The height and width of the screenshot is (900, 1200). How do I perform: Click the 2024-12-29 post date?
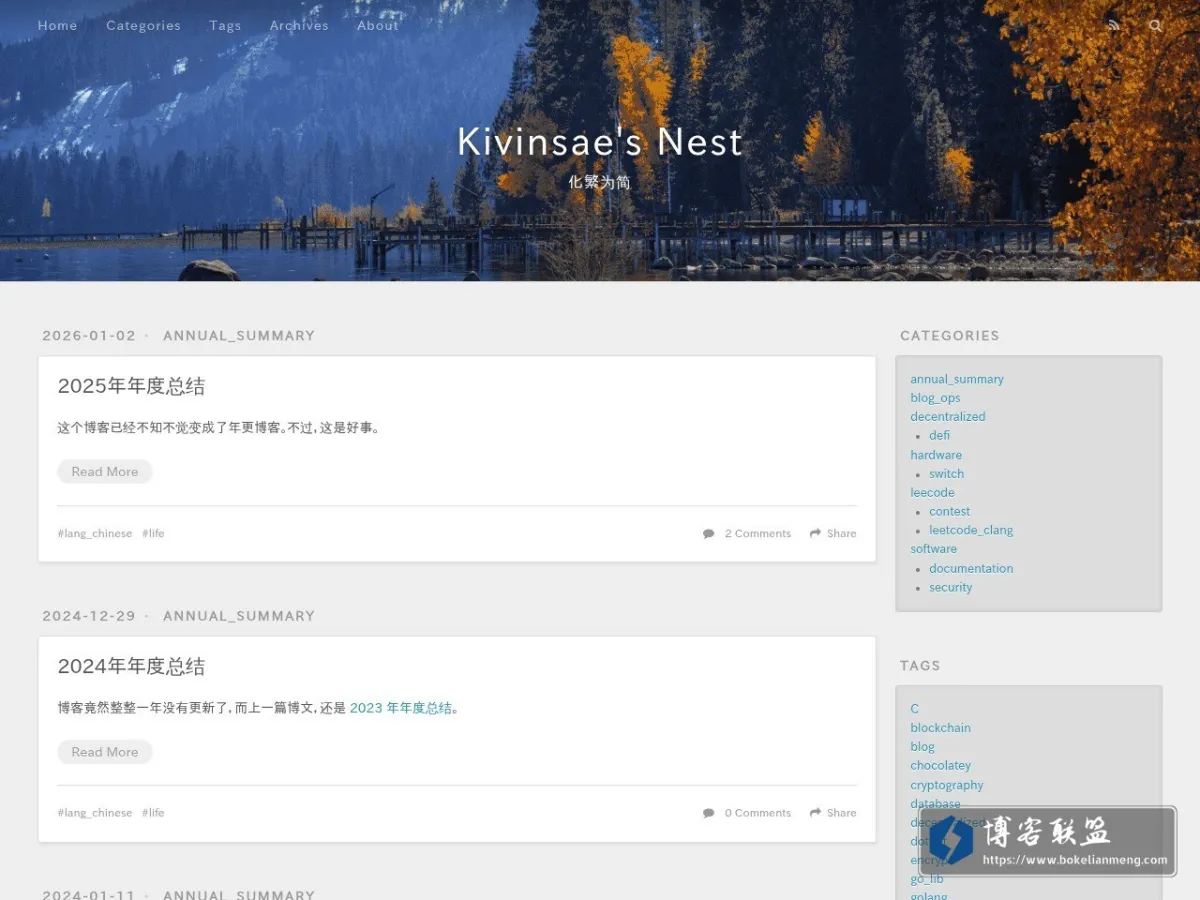(x=89, y=616)
